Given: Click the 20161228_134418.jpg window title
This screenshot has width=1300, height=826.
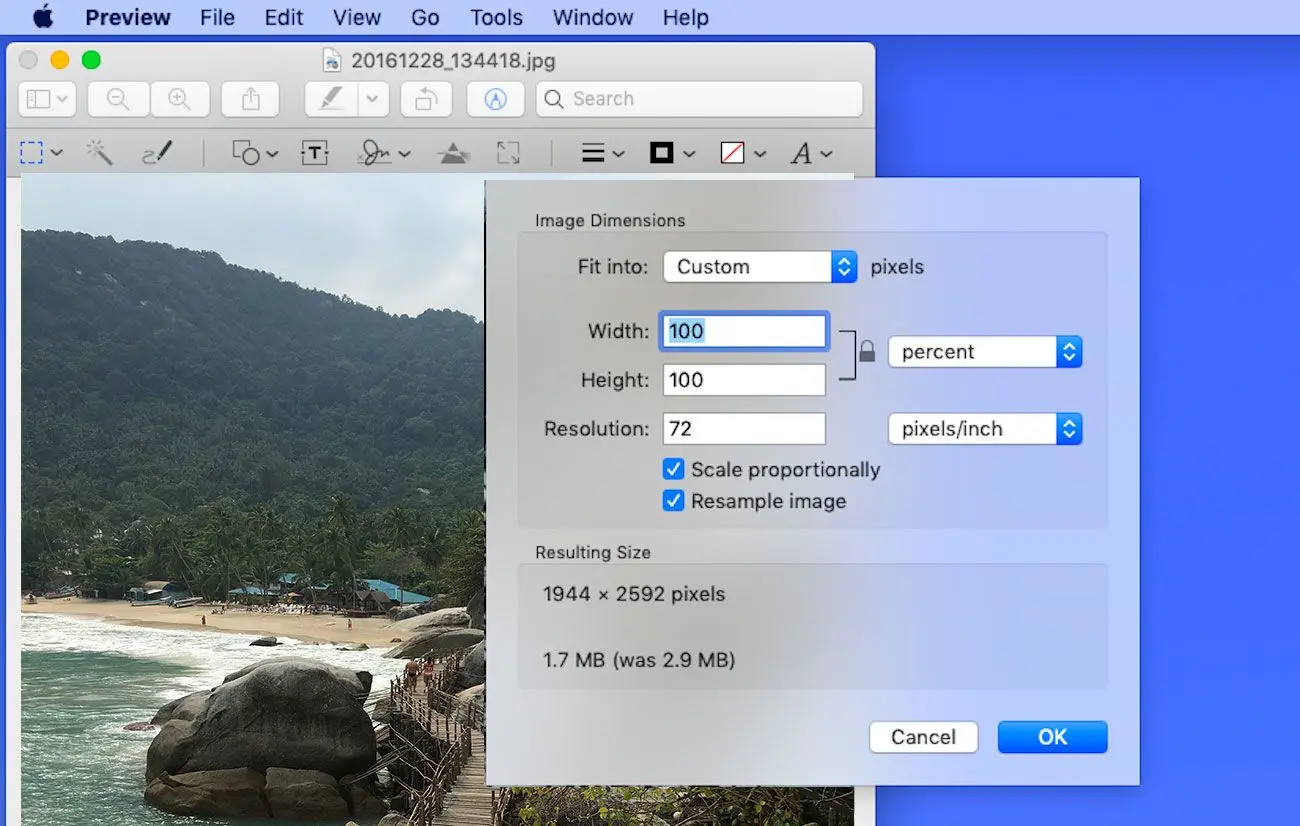Looking at the screenshot, I should pyautogui.click(x=453, y=61).
